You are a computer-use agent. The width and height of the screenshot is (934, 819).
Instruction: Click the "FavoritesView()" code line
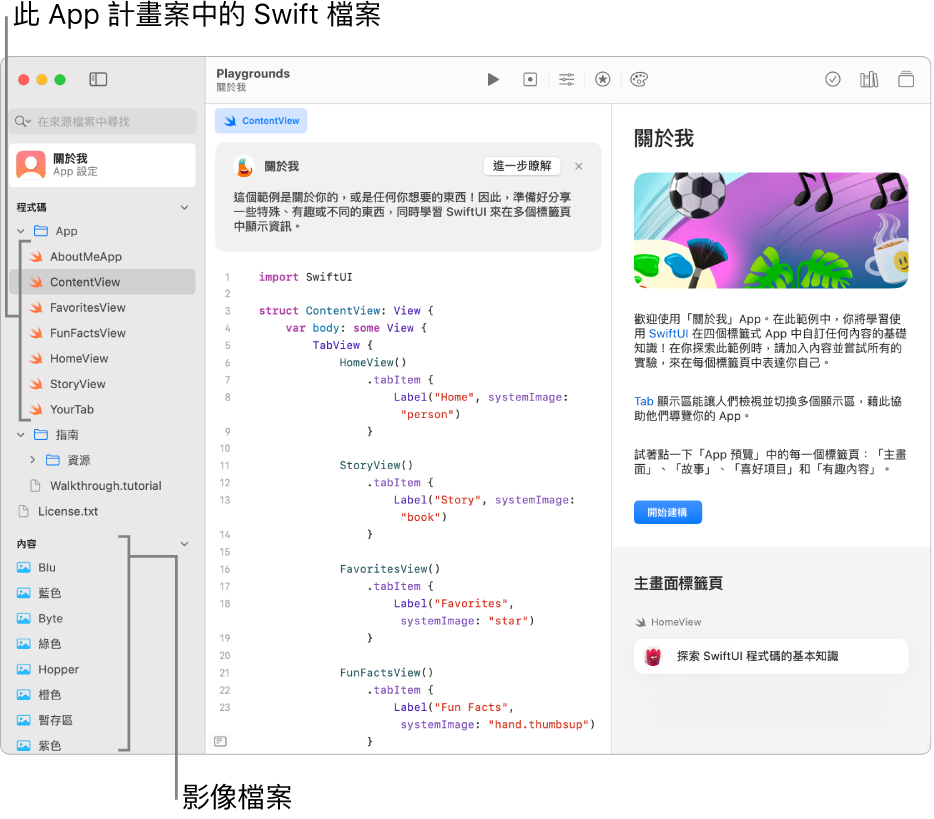[390, 569]
